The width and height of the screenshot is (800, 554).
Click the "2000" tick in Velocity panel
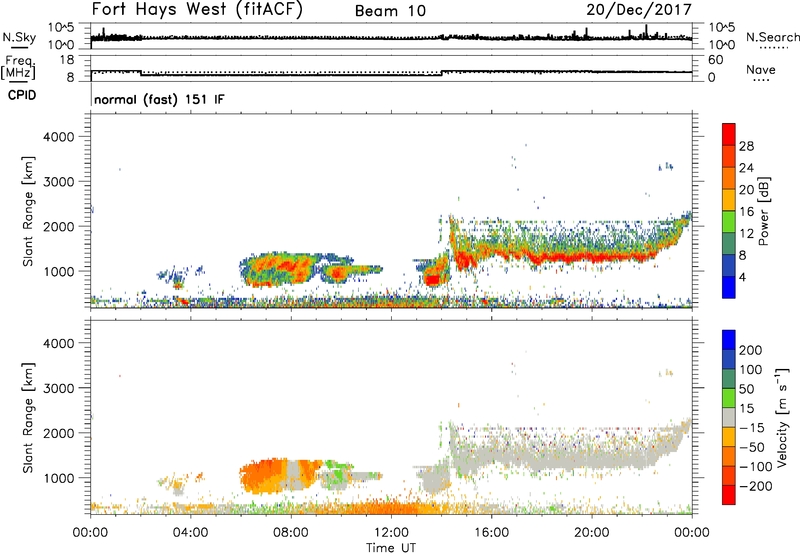point(58,433)
